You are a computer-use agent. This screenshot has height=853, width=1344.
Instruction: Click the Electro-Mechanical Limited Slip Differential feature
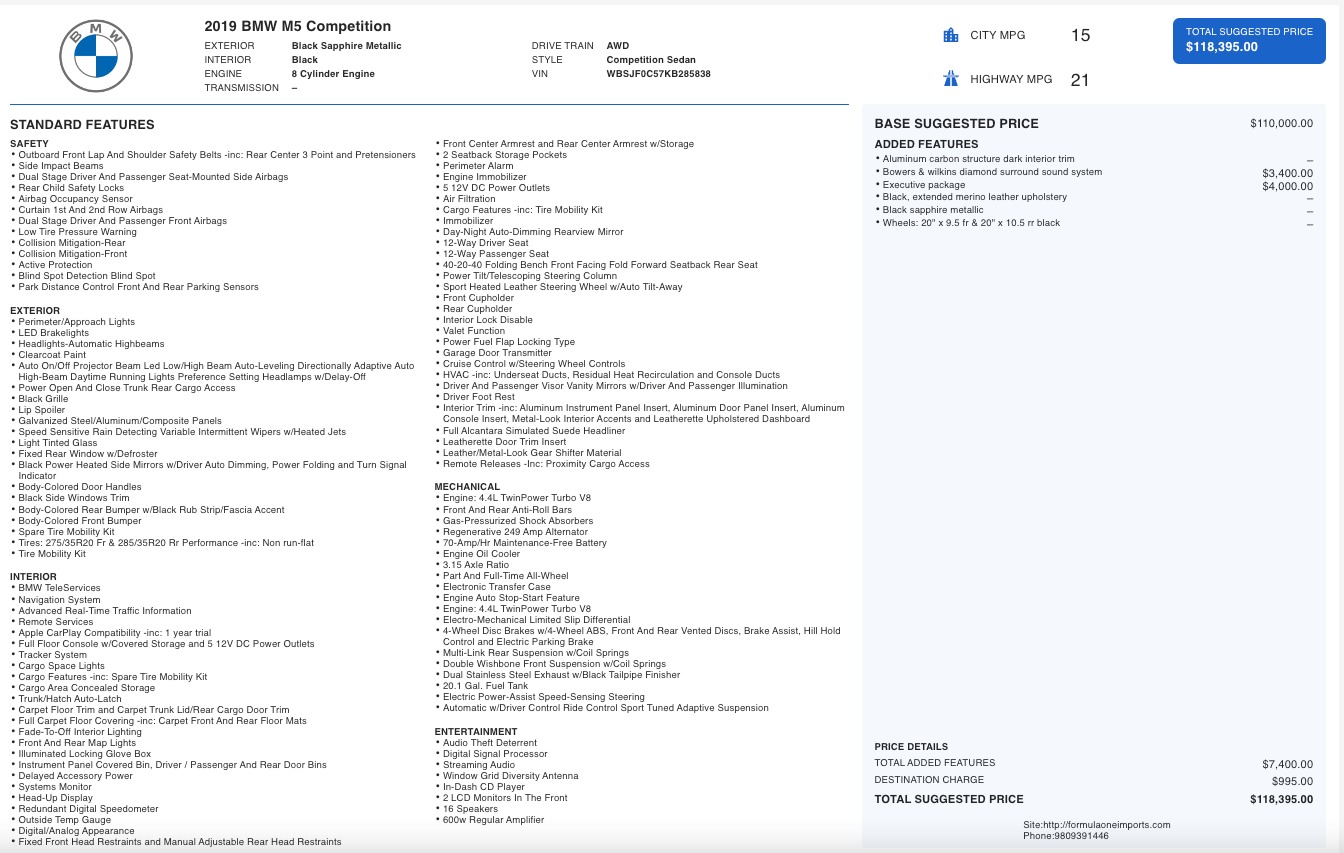click(x=533, y=620)
